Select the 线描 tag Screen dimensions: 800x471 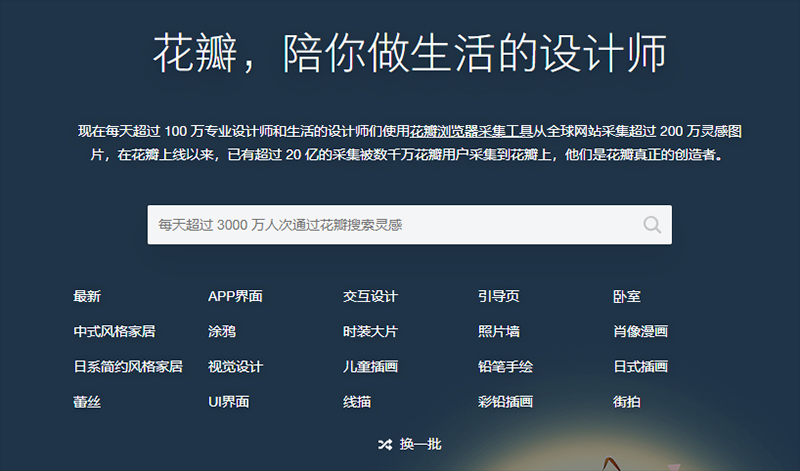(x=357, y=402)
